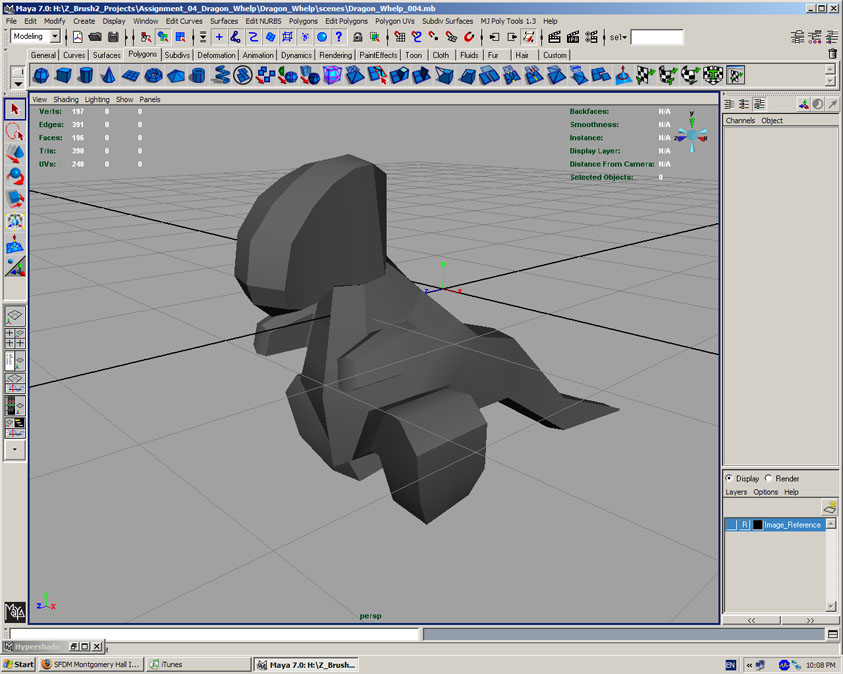843x674 pixels.
Task: Switch to the SFDM Montgomery Hall taskbar window
Action: click(x=91, y=664)
